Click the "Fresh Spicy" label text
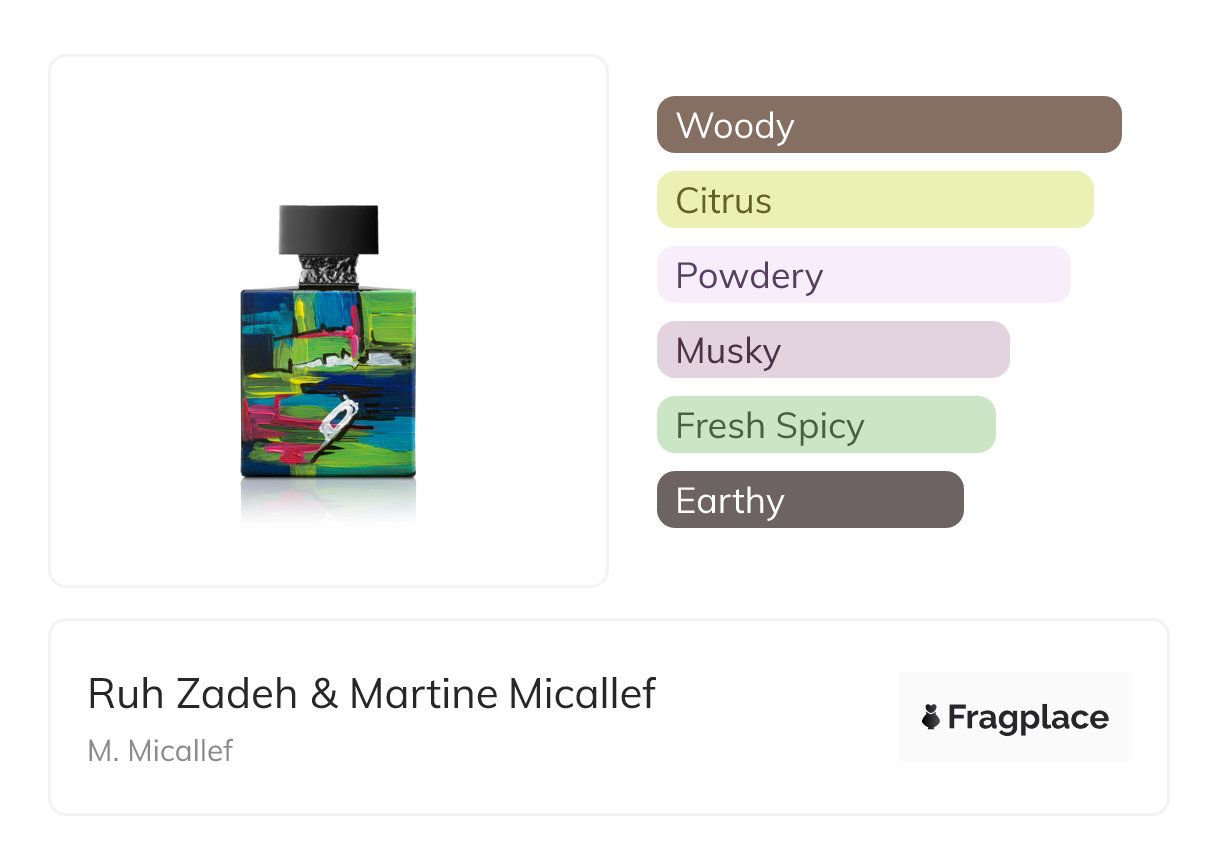 click(770, 426)
